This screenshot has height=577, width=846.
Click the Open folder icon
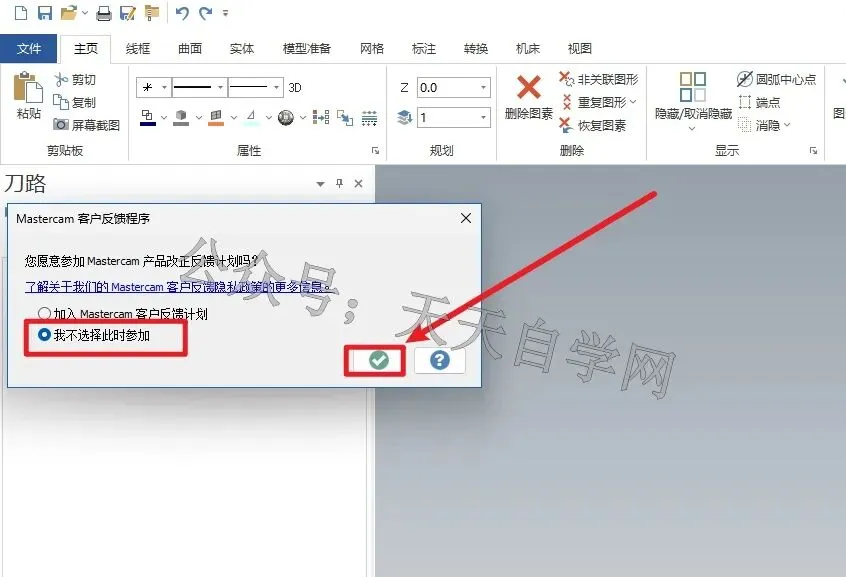click(69, 12)
